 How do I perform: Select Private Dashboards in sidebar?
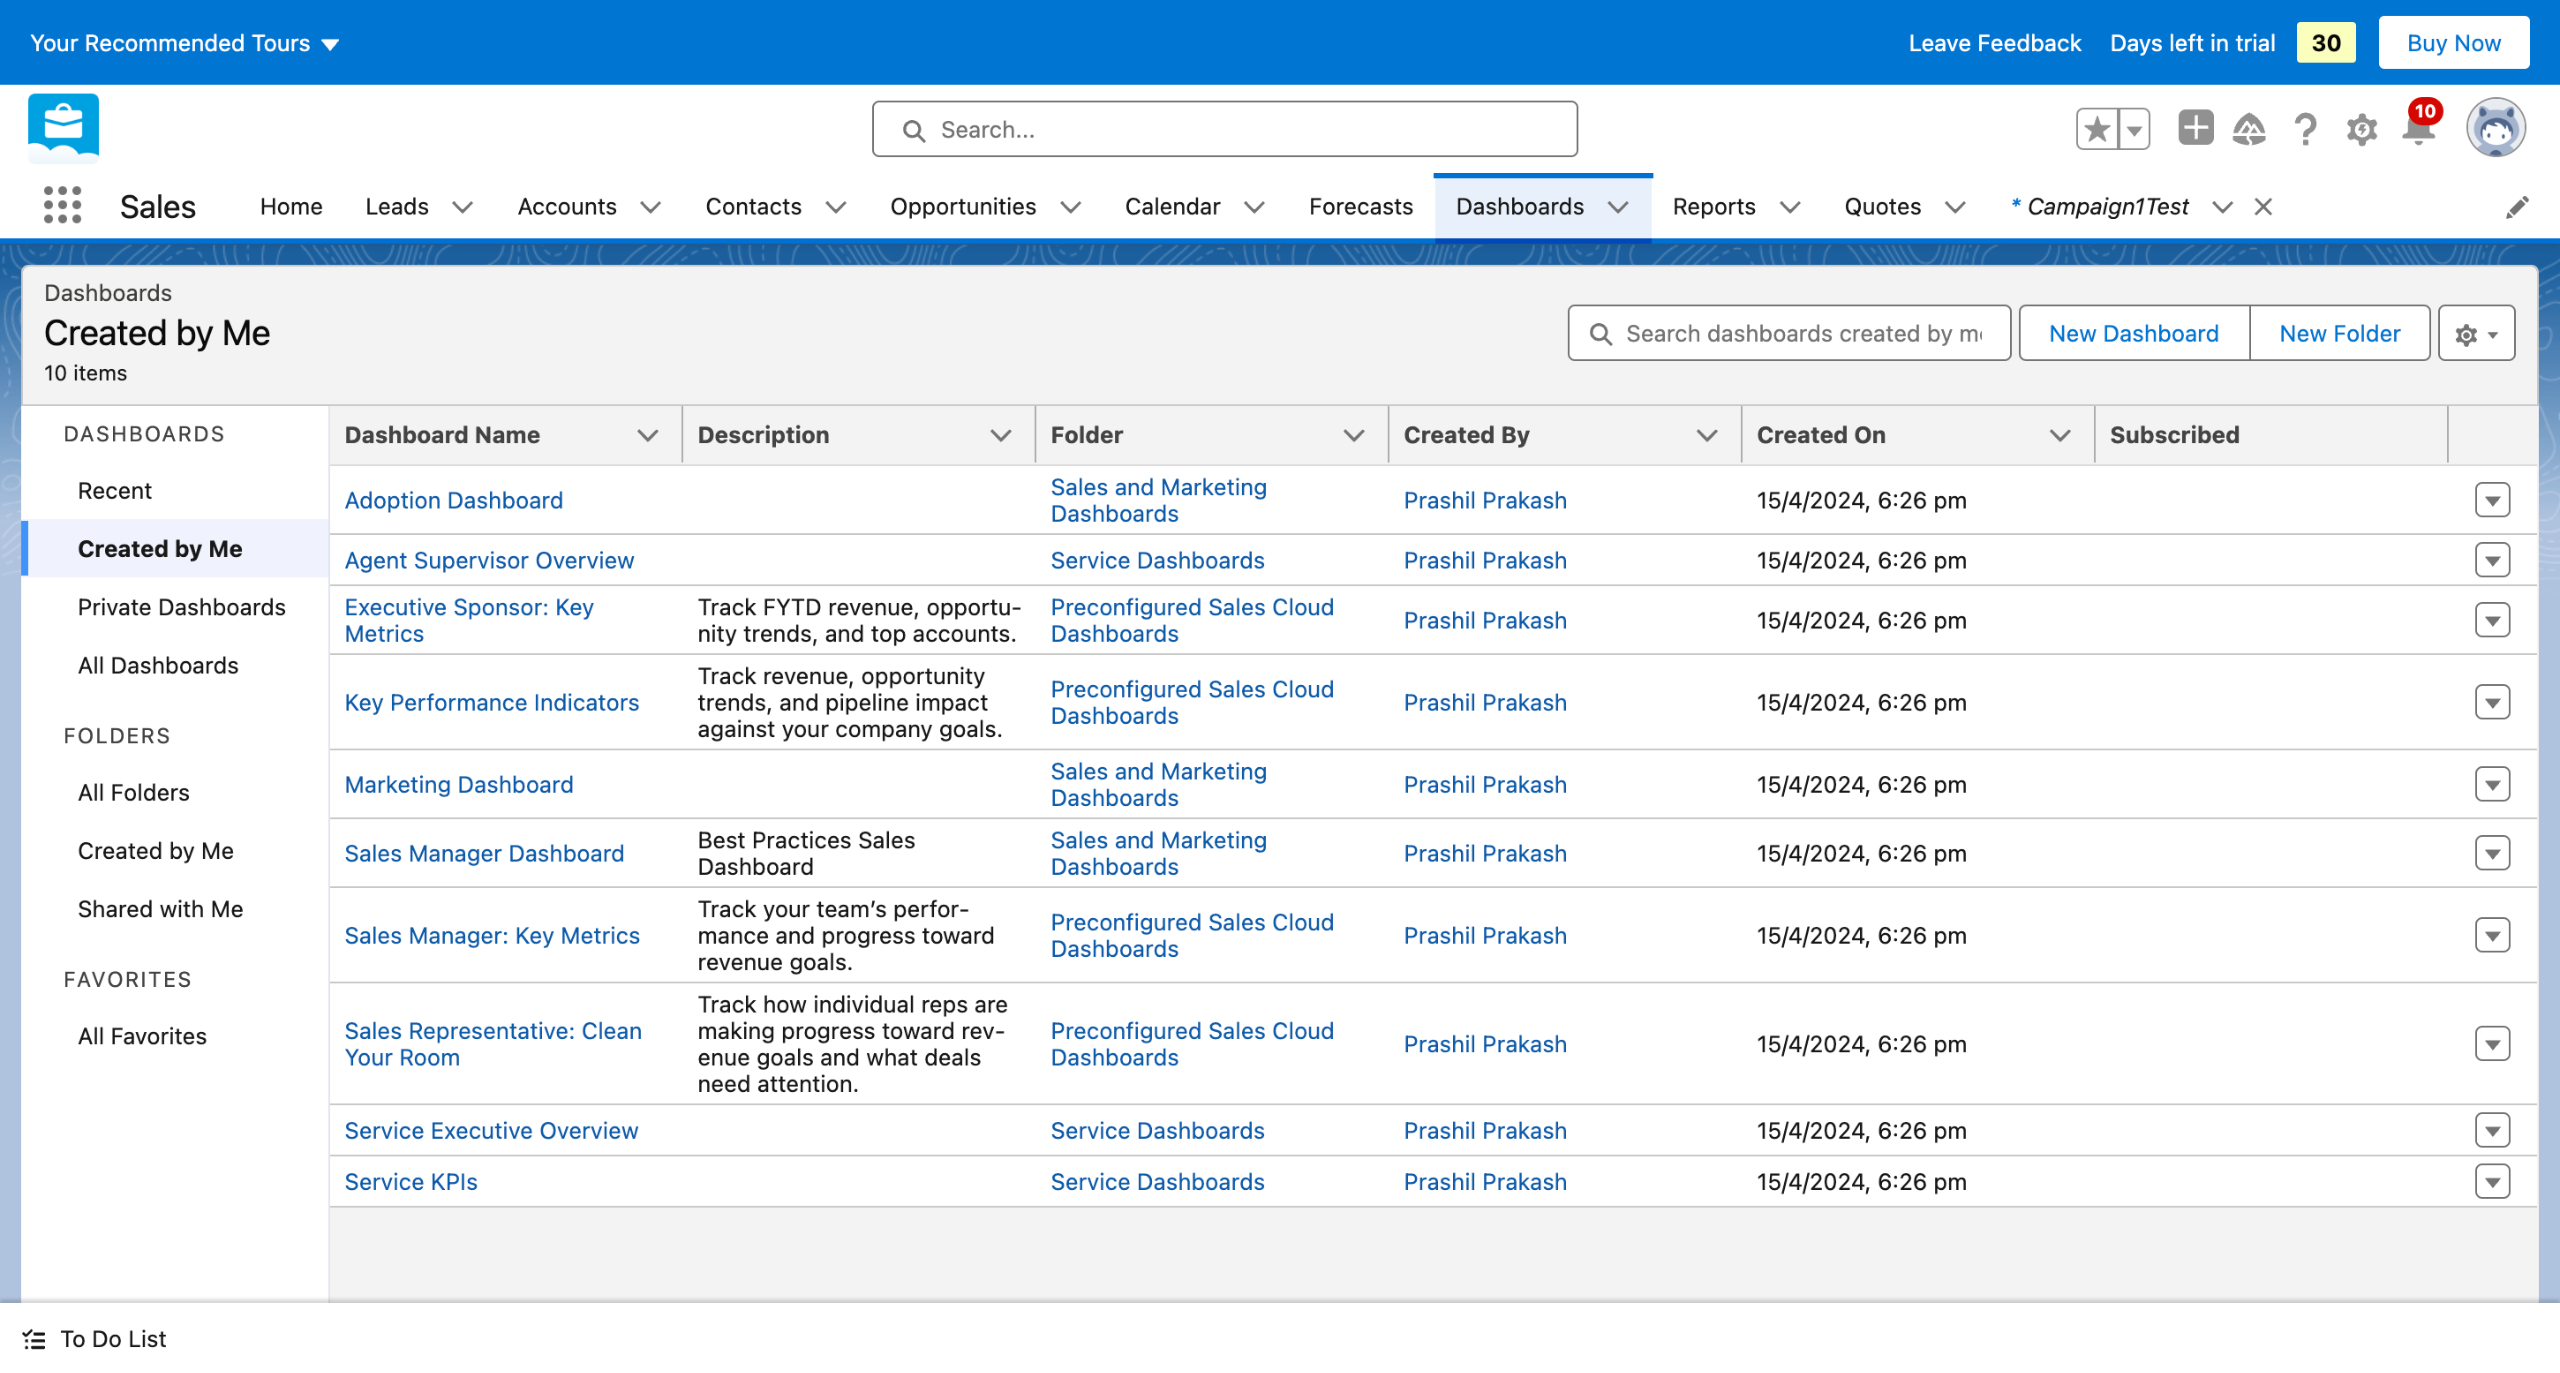pyautogui.click(x=181, y=607)
